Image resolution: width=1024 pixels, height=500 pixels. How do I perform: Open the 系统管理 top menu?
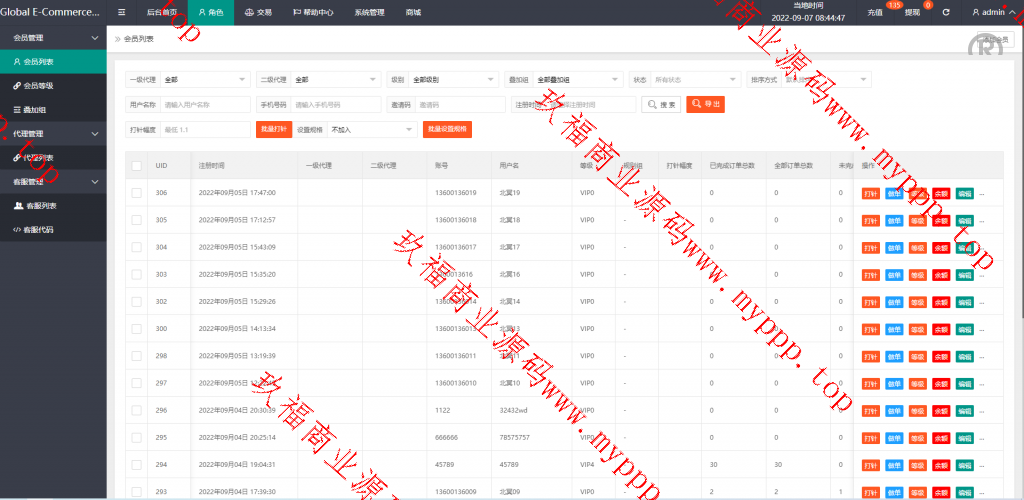pos(369,13)
